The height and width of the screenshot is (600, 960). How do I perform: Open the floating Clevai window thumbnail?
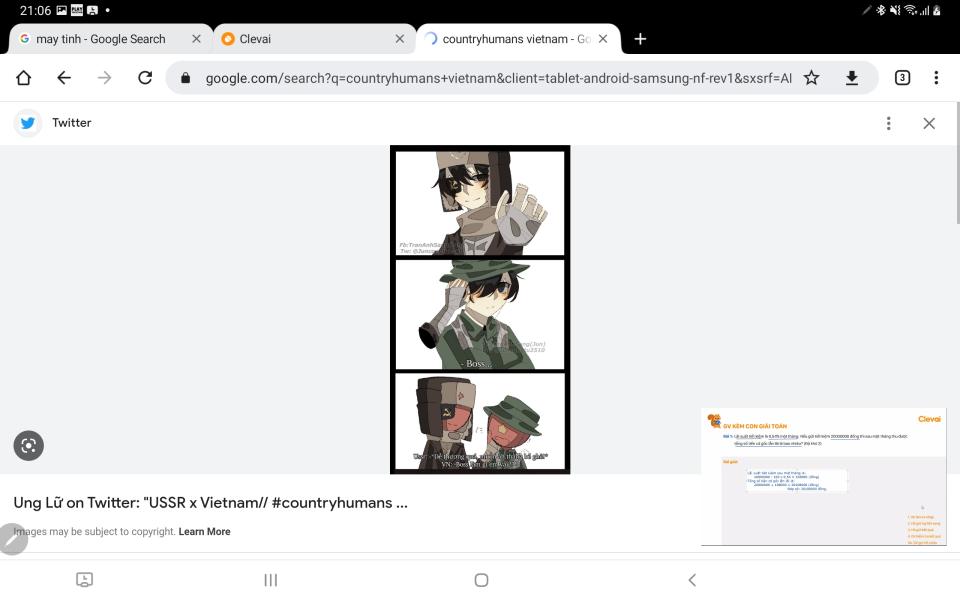[x=823, y=476]
